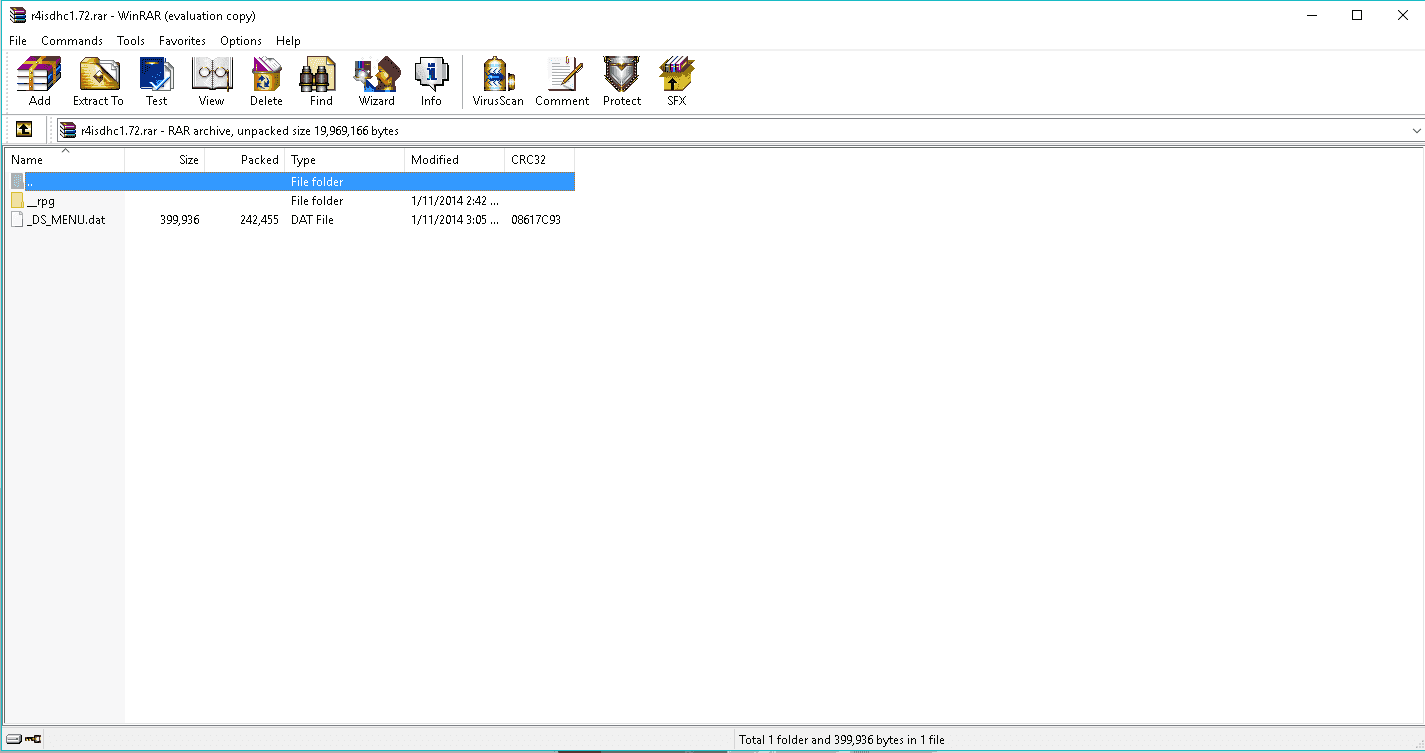The image size is (1425, 753).
Task: Sort by the Modified column header
Action: 455,160
